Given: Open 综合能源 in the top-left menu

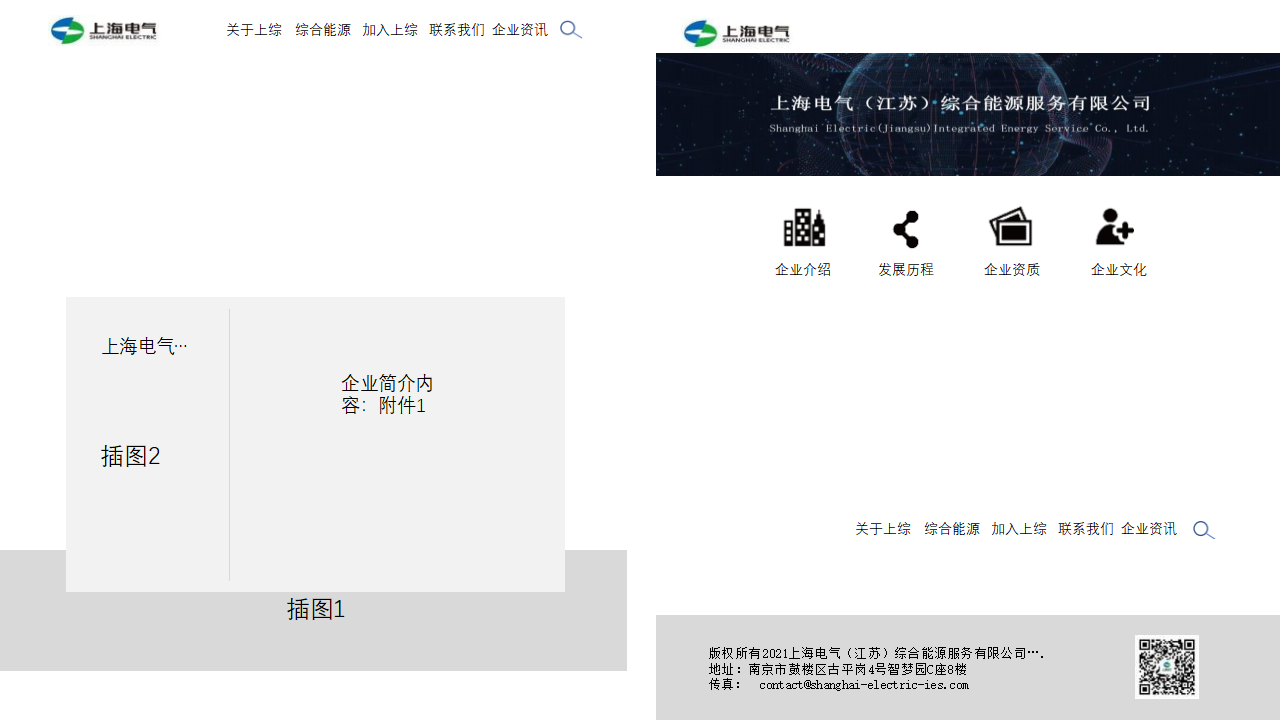Looking at the screenshot, I should click(323, 30).
